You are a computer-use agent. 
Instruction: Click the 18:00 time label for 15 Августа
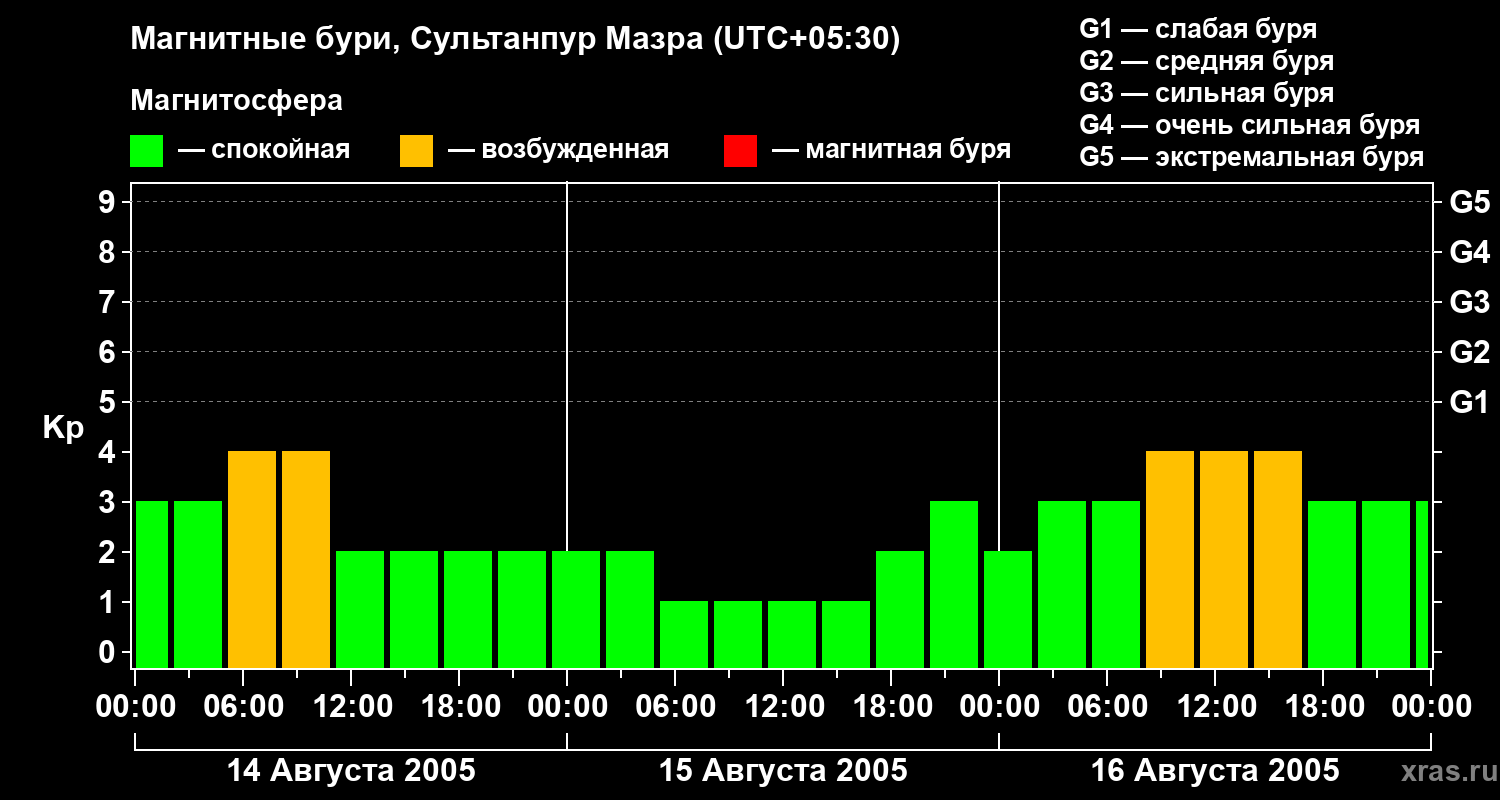891,707
